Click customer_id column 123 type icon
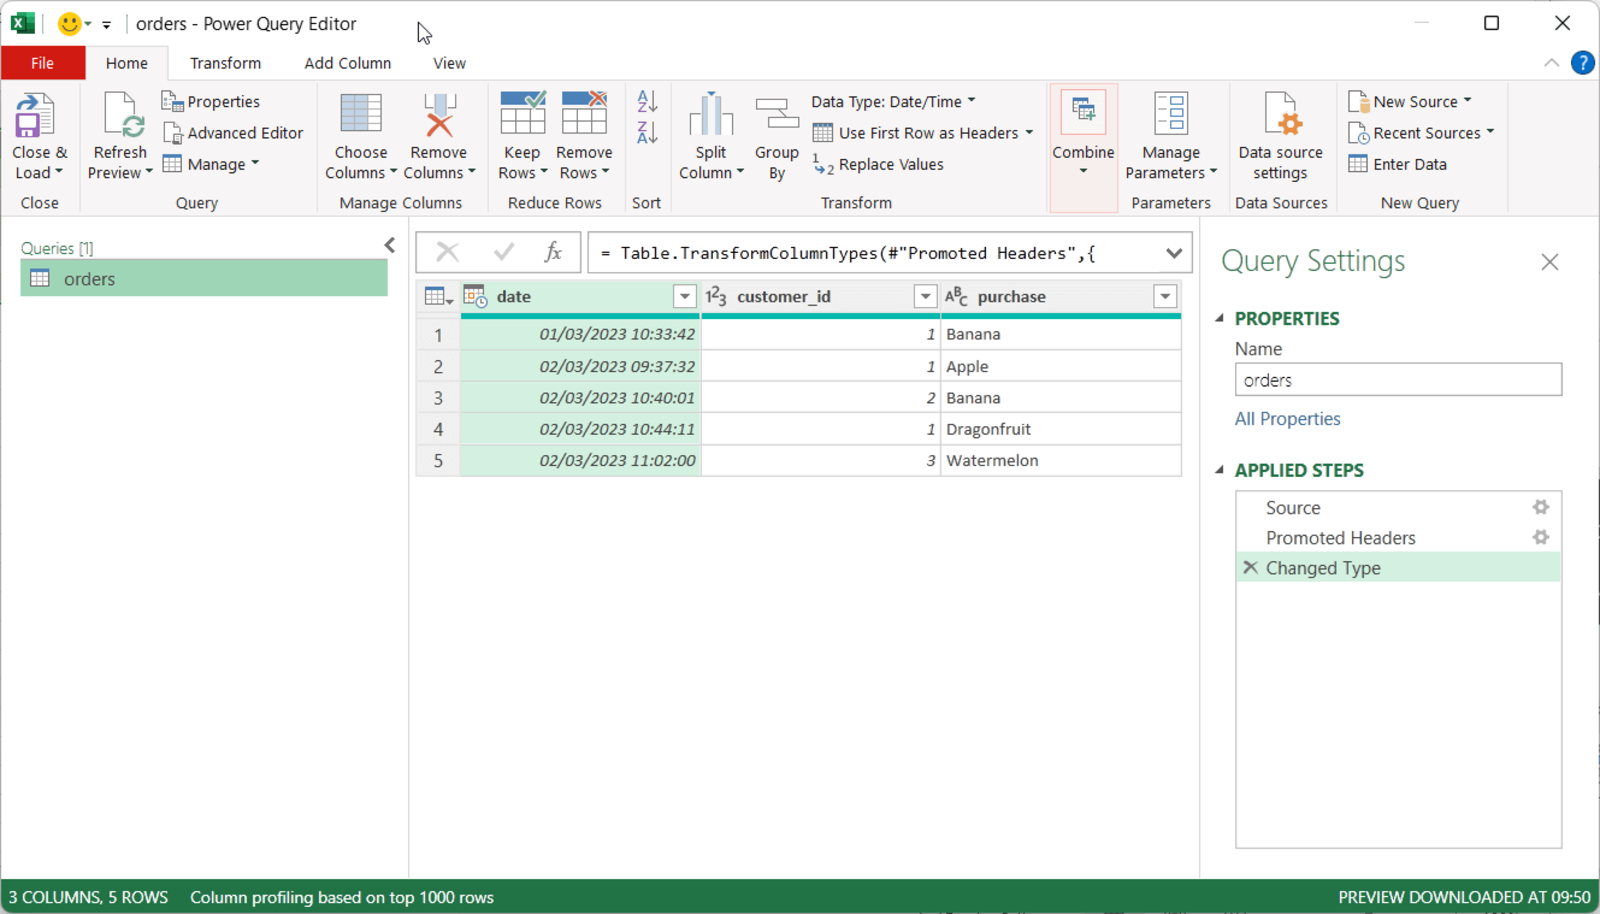Image resolution: width=1600 pixels, height=914 pixels. point(716,296)
